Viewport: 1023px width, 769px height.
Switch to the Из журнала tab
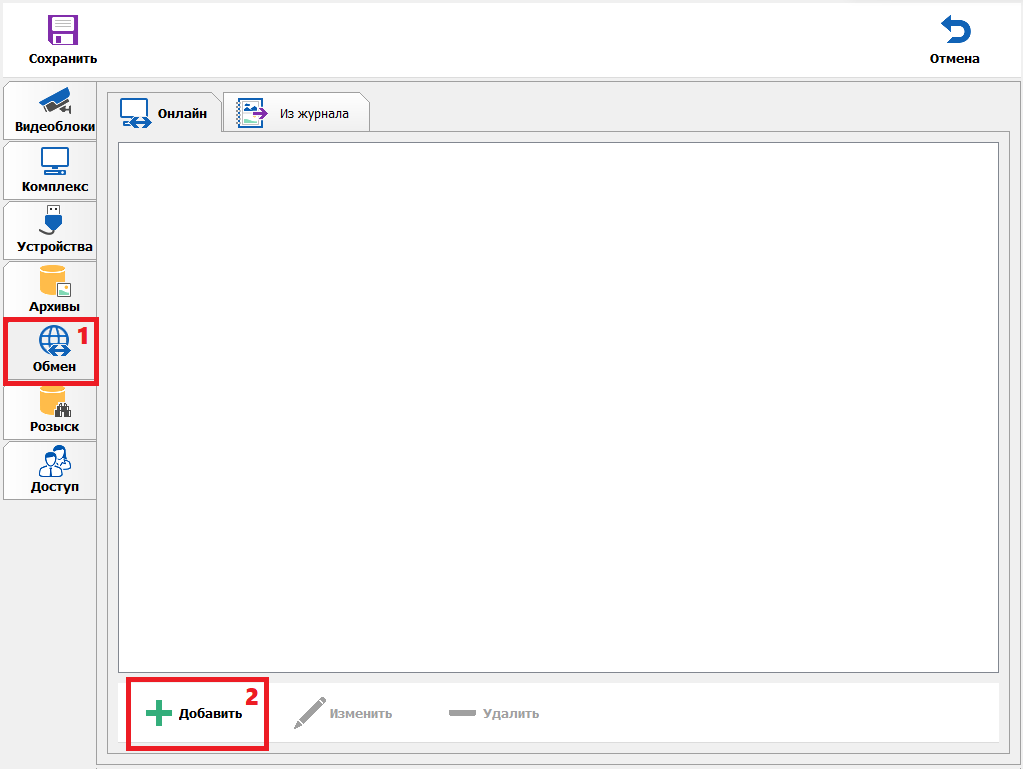(x=296, y=113)
